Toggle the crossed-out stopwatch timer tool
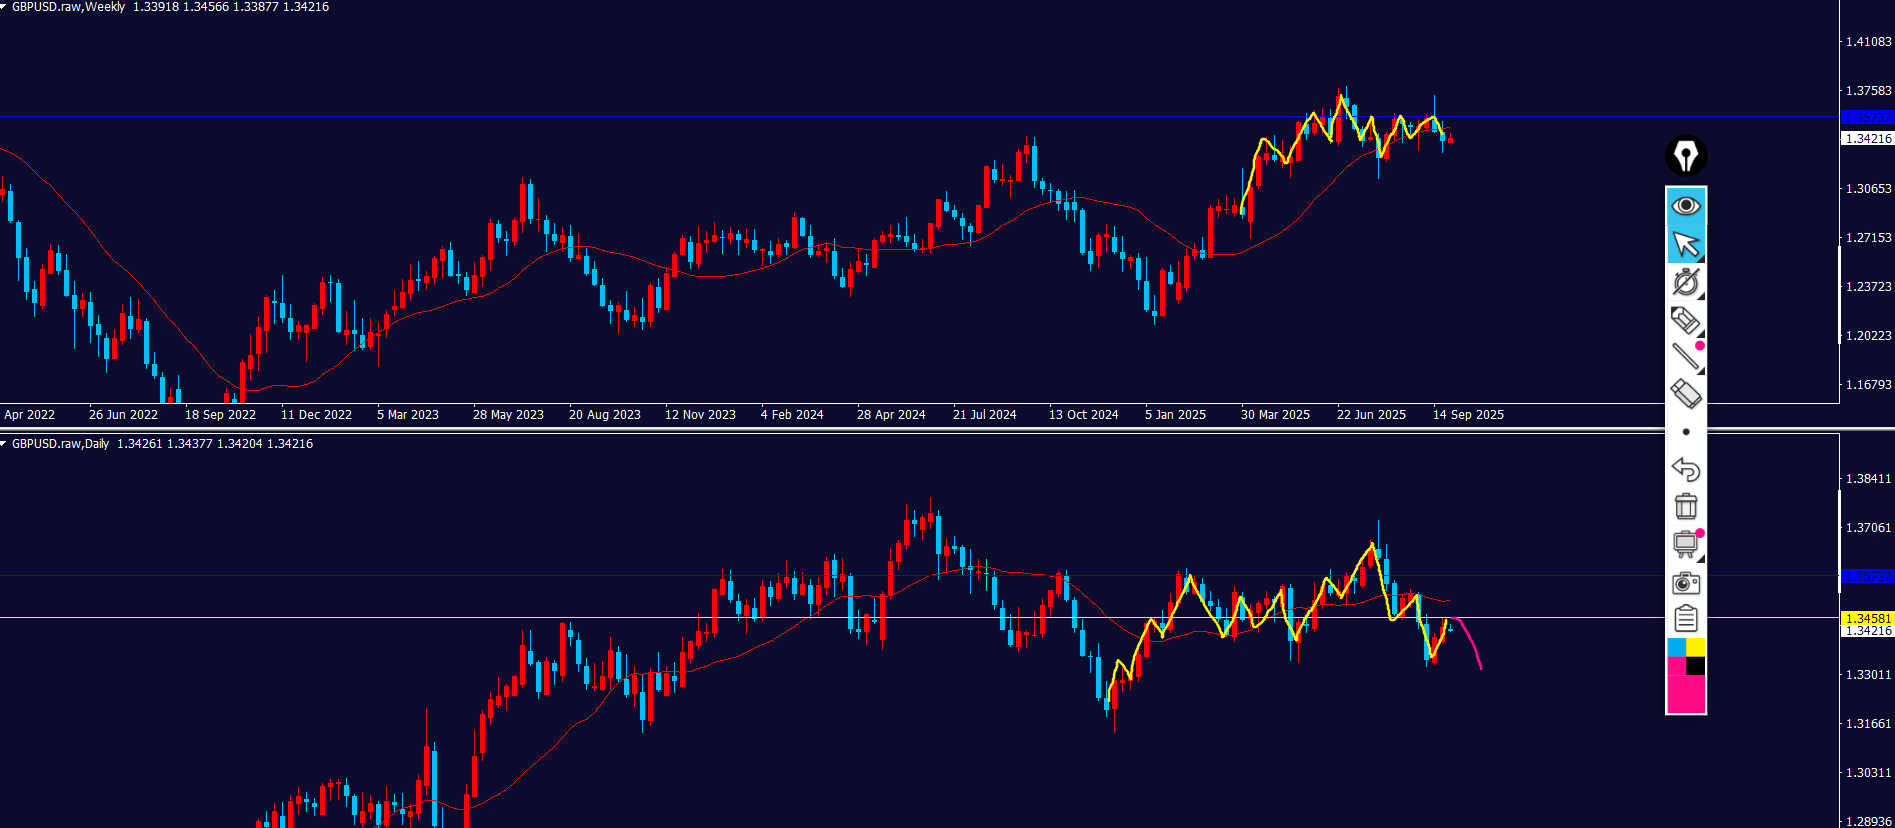Image resolution: width=1895 pixels, height=828 pixels. (1685, 282)
